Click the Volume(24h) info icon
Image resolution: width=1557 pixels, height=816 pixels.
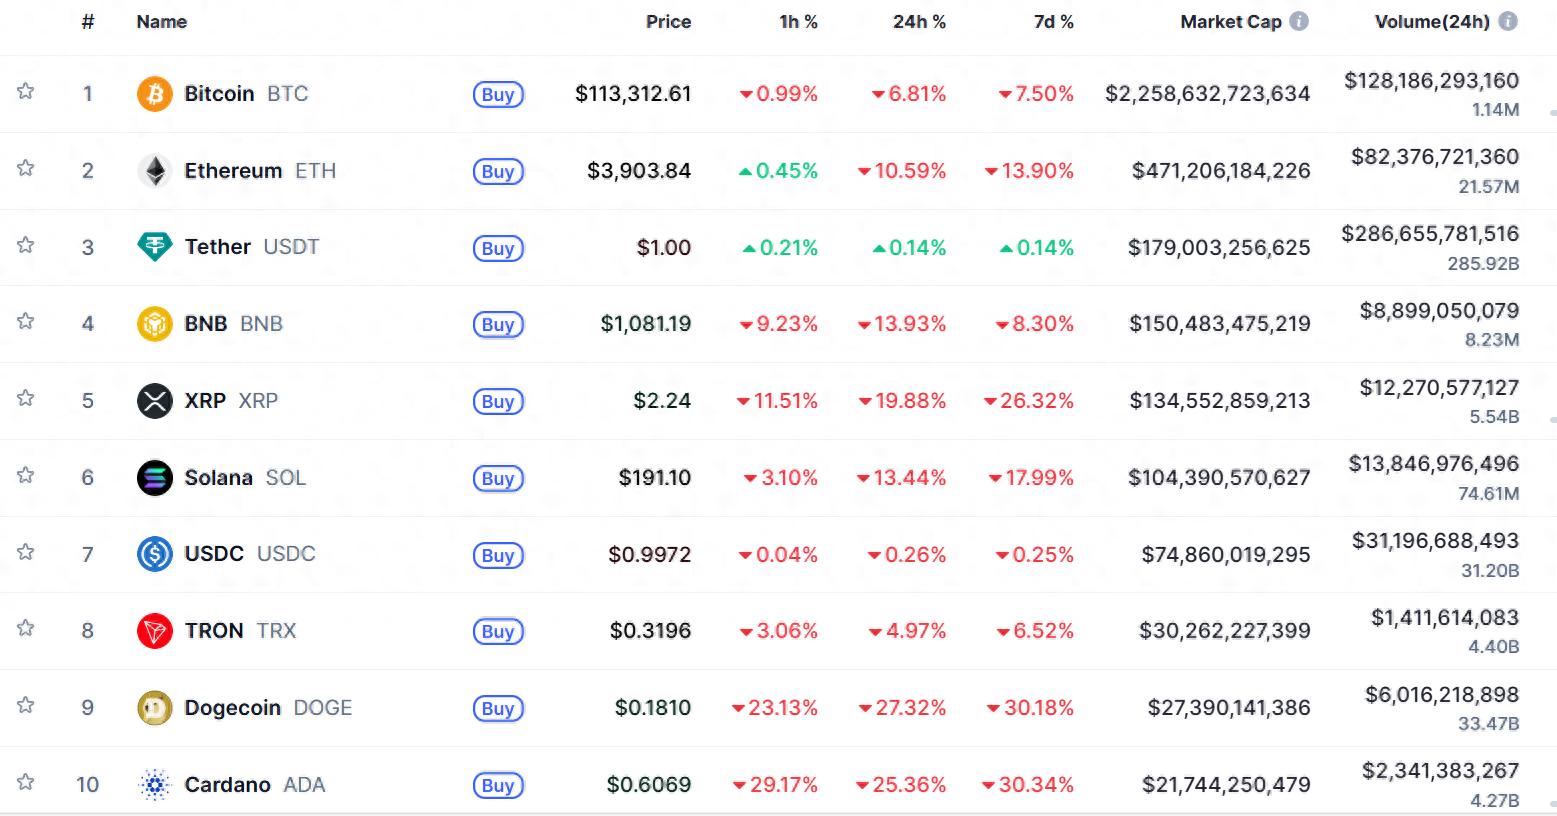pyautogui.click(x=1508, y=21)
